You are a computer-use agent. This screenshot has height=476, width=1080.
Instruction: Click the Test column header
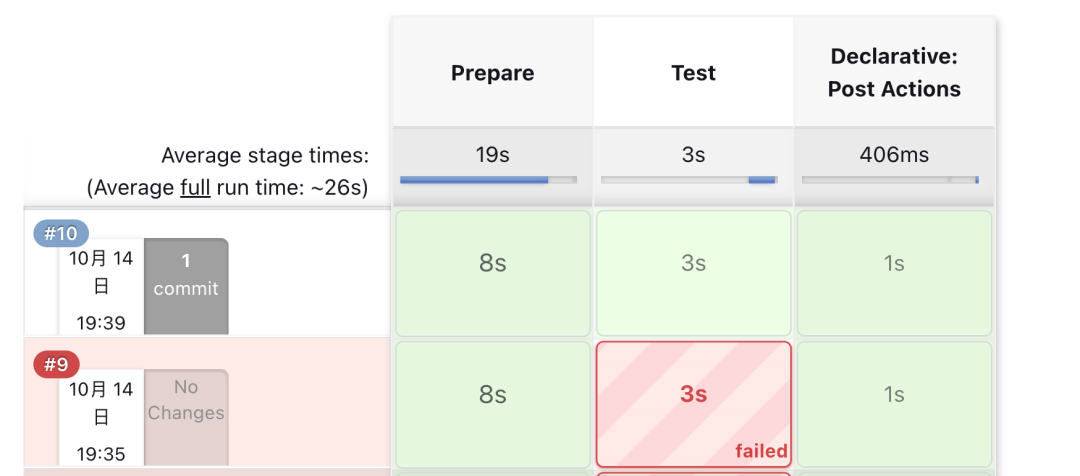(x=694, y=72)
